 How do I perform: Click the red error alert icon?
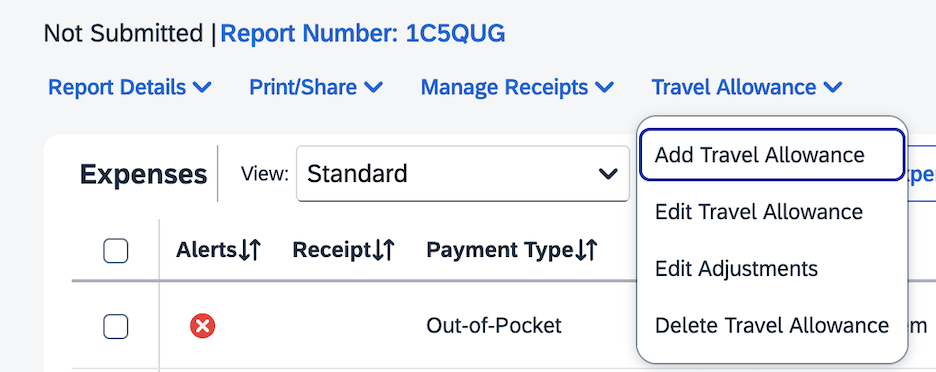click(x=202, y=326)
